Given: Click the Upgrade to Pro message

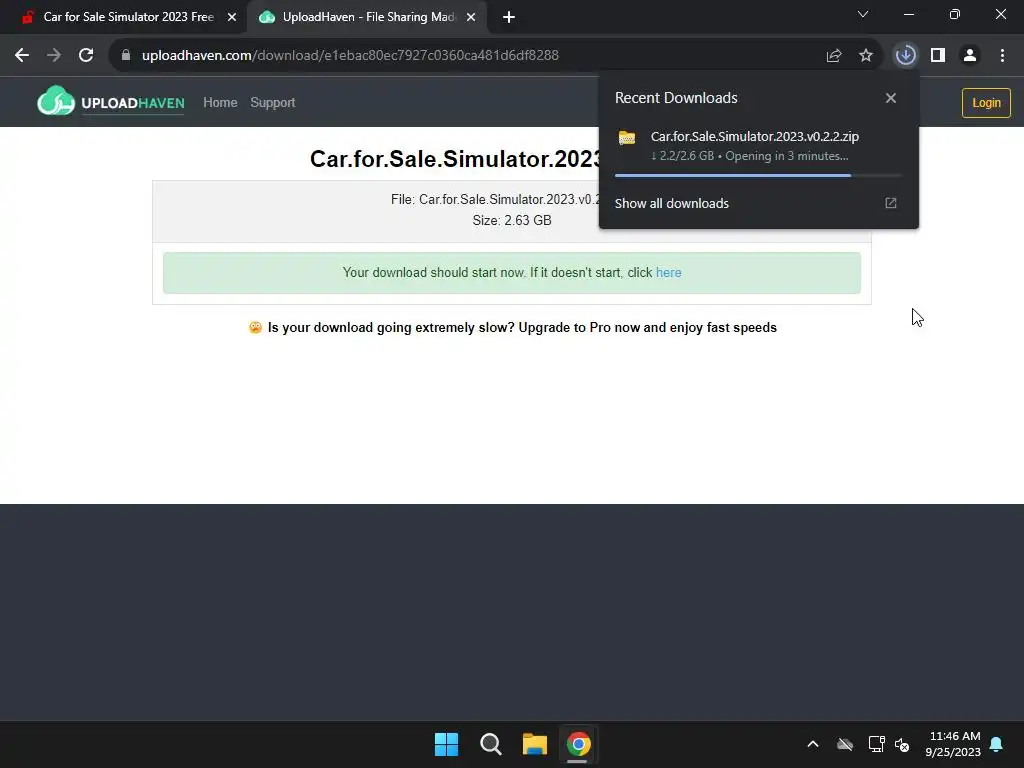Looking at the screenshot, I should click(522, 328).
